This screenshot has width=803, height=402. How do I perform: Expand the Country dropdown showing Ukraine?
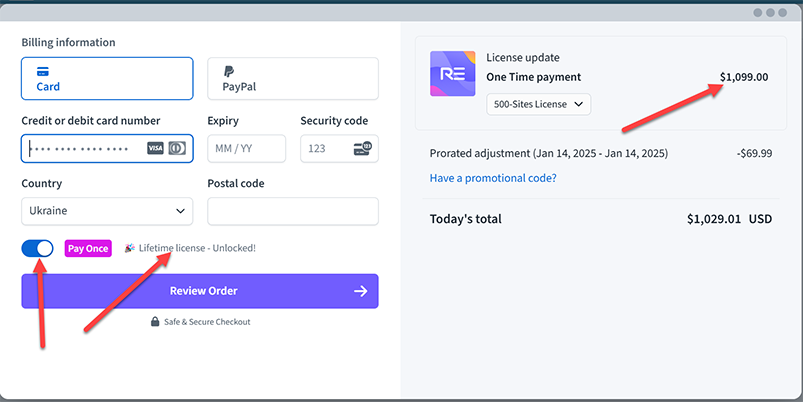pyautogui.click(x=107, y=211)
